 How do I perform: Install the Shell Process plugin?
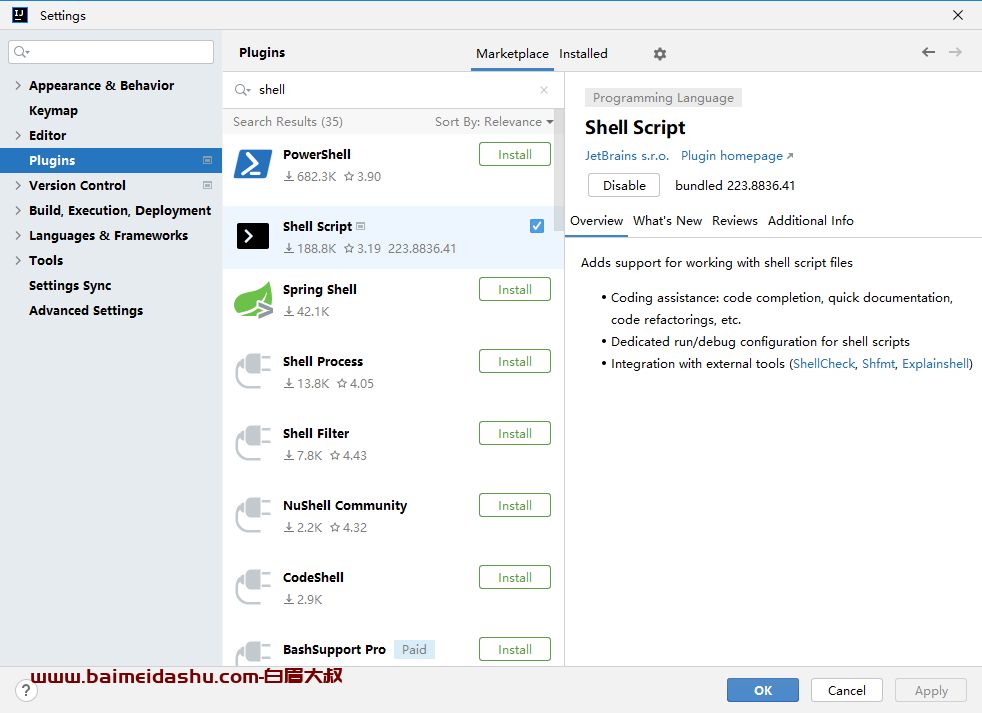[515, 362]
